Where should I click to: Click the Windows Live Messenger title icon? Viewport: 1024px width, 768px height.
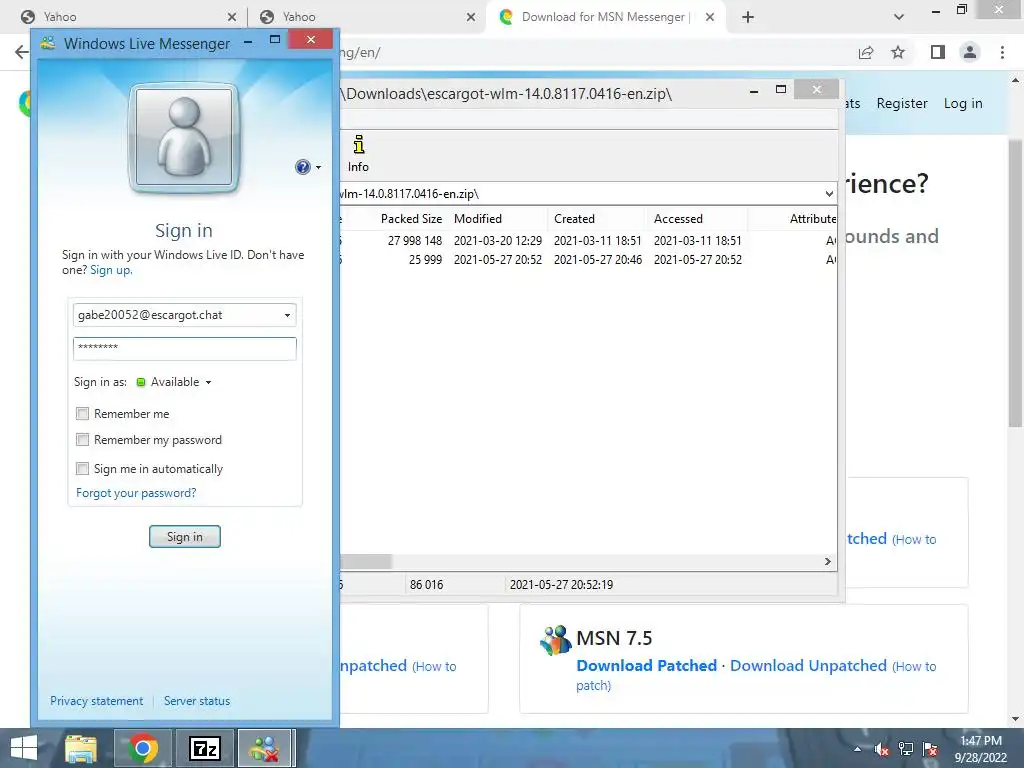(x=48, y=43)
